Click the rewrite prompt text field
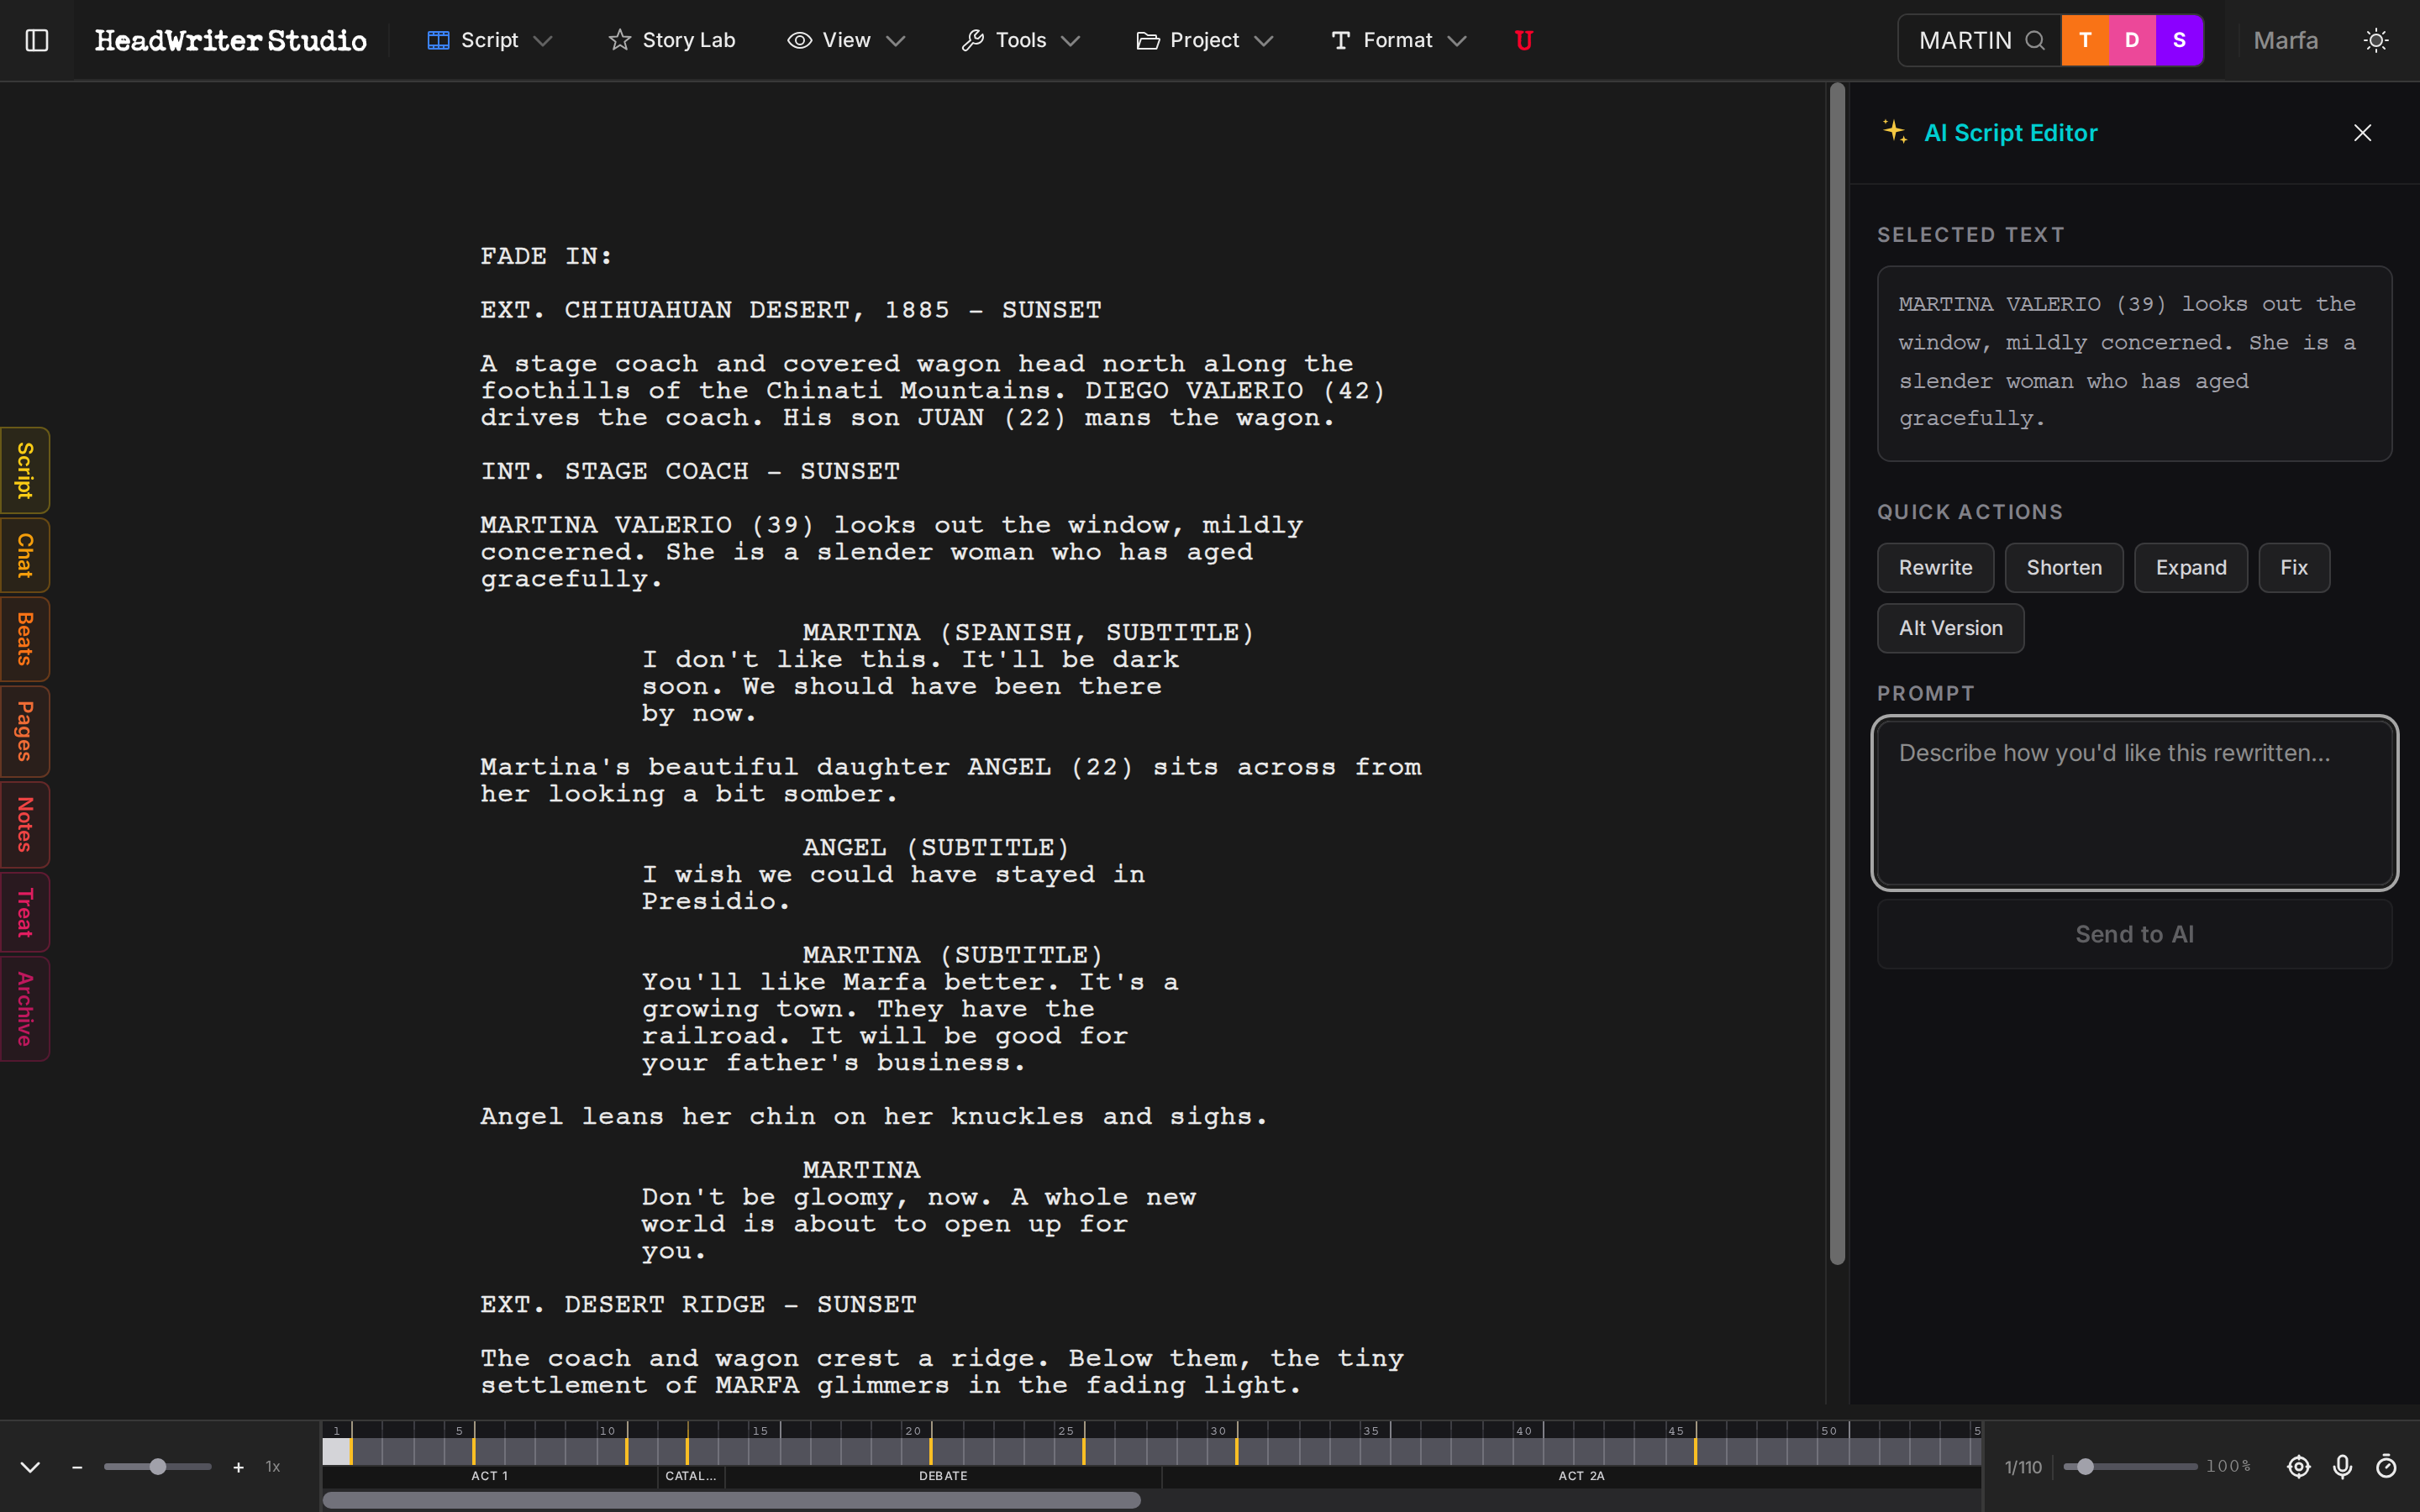Viewport: 2420px width, 1512px height. tap(2134, 804)
